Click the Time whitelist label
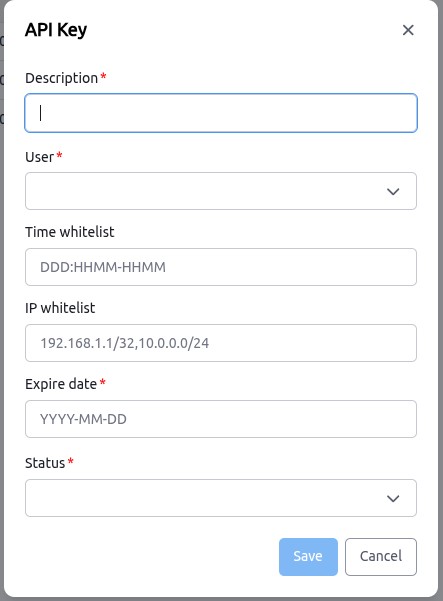Image resolution: width=443 pixels, height=601 pixels. coord(70,232)
